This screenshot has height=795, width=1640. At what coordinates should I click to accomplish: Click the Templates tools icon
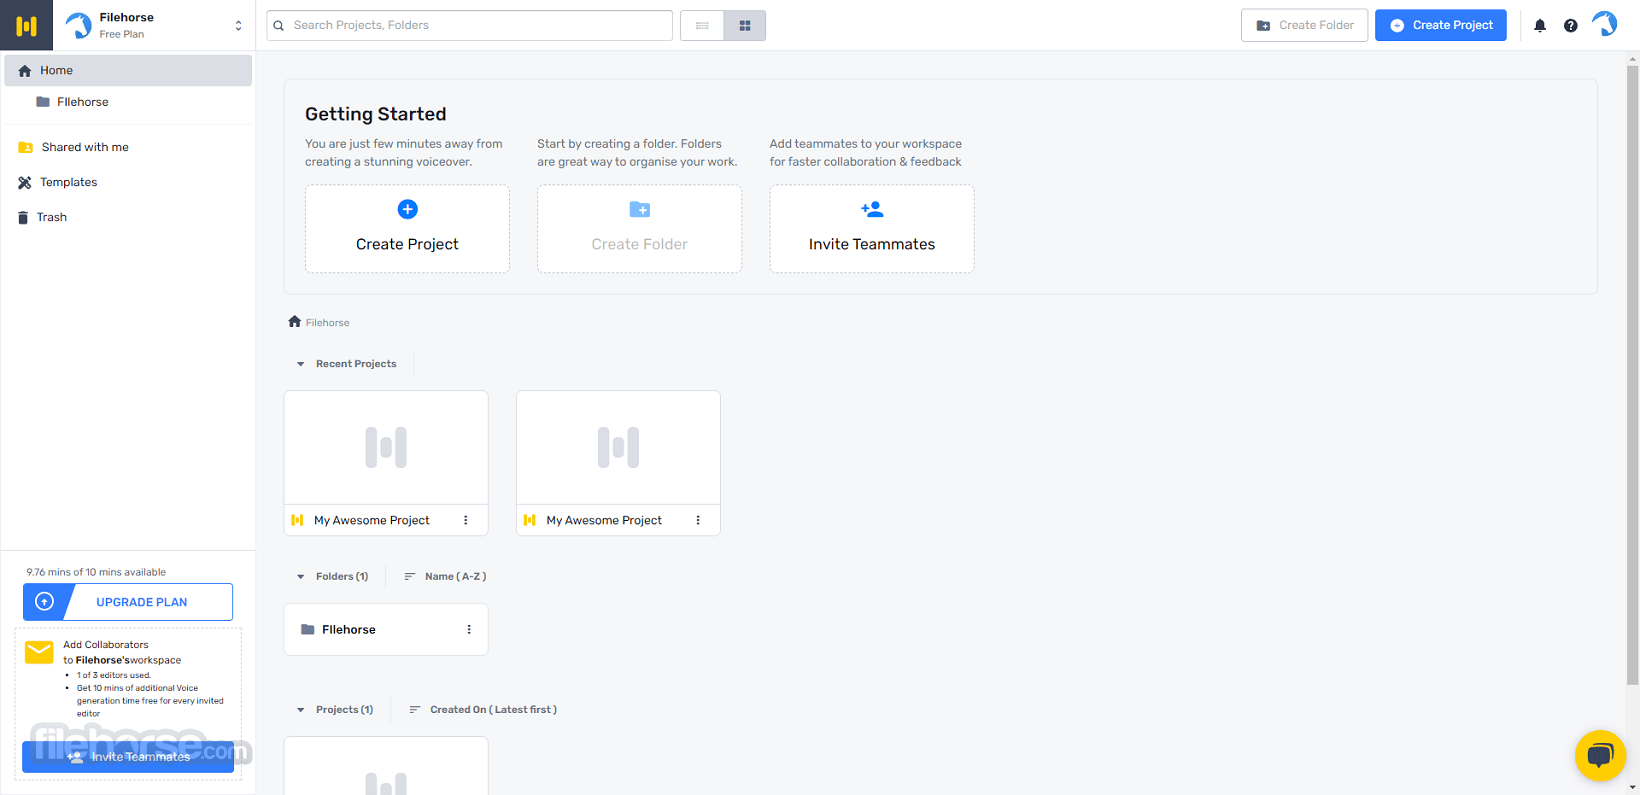[25, 182]
